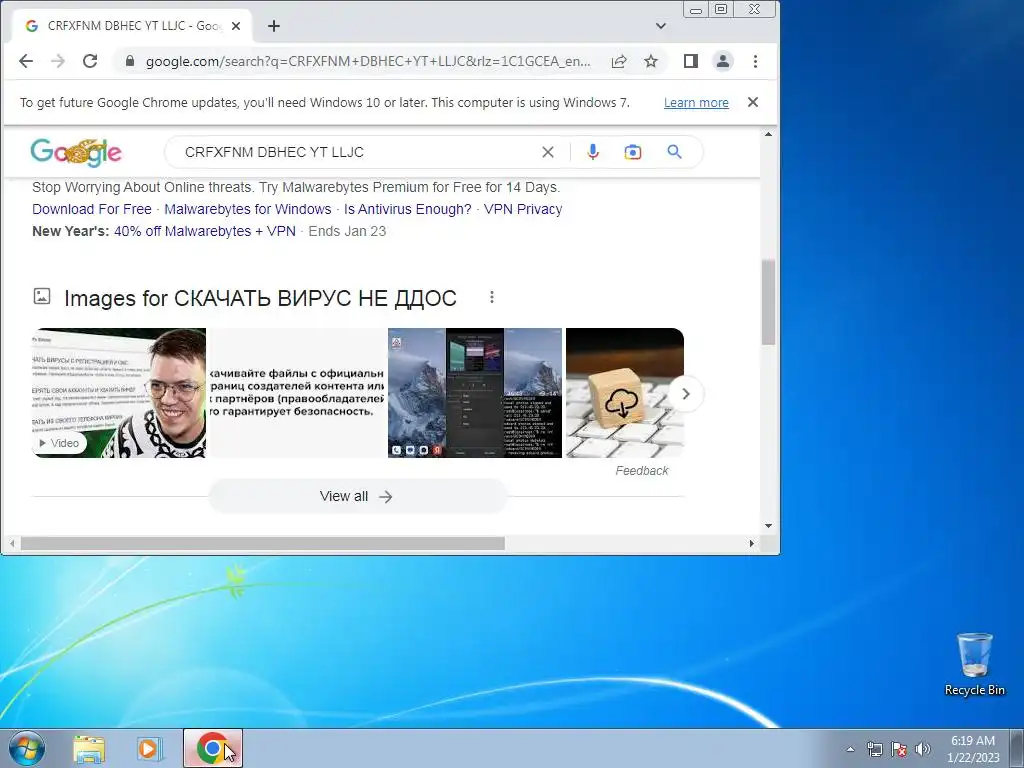This screenshot has width=1024, height=768.
Task: Open the taskbar clock and date
Action: [973, 749]
